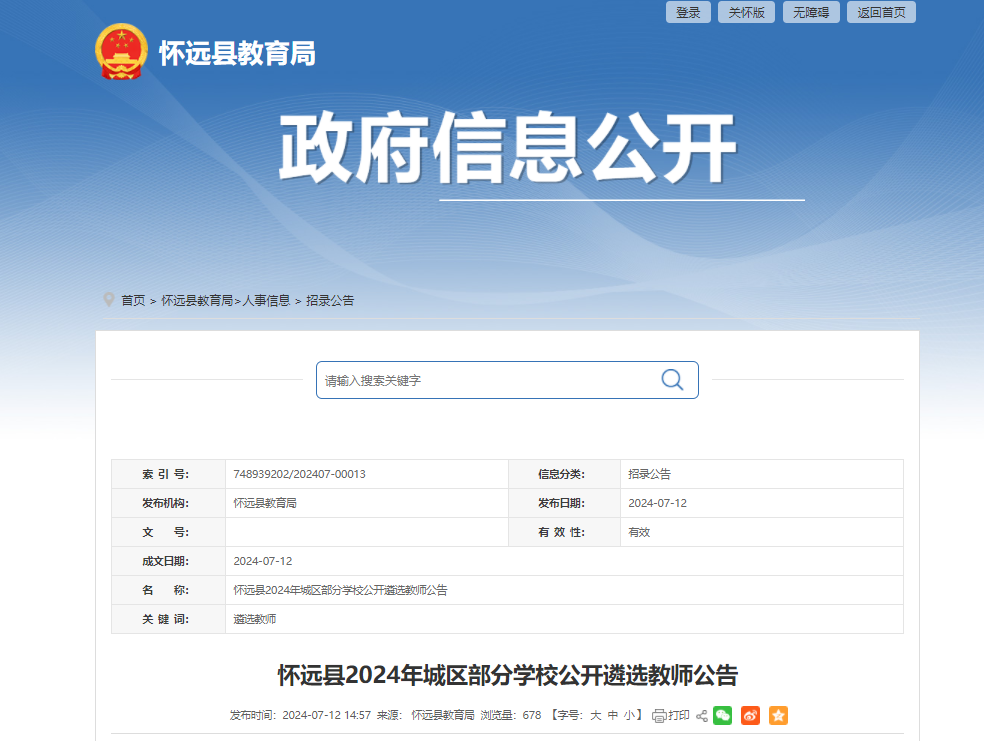The image size is (984, 741).
Task: Click the orange star favorites icon
Action: click(x=778, y=715)
